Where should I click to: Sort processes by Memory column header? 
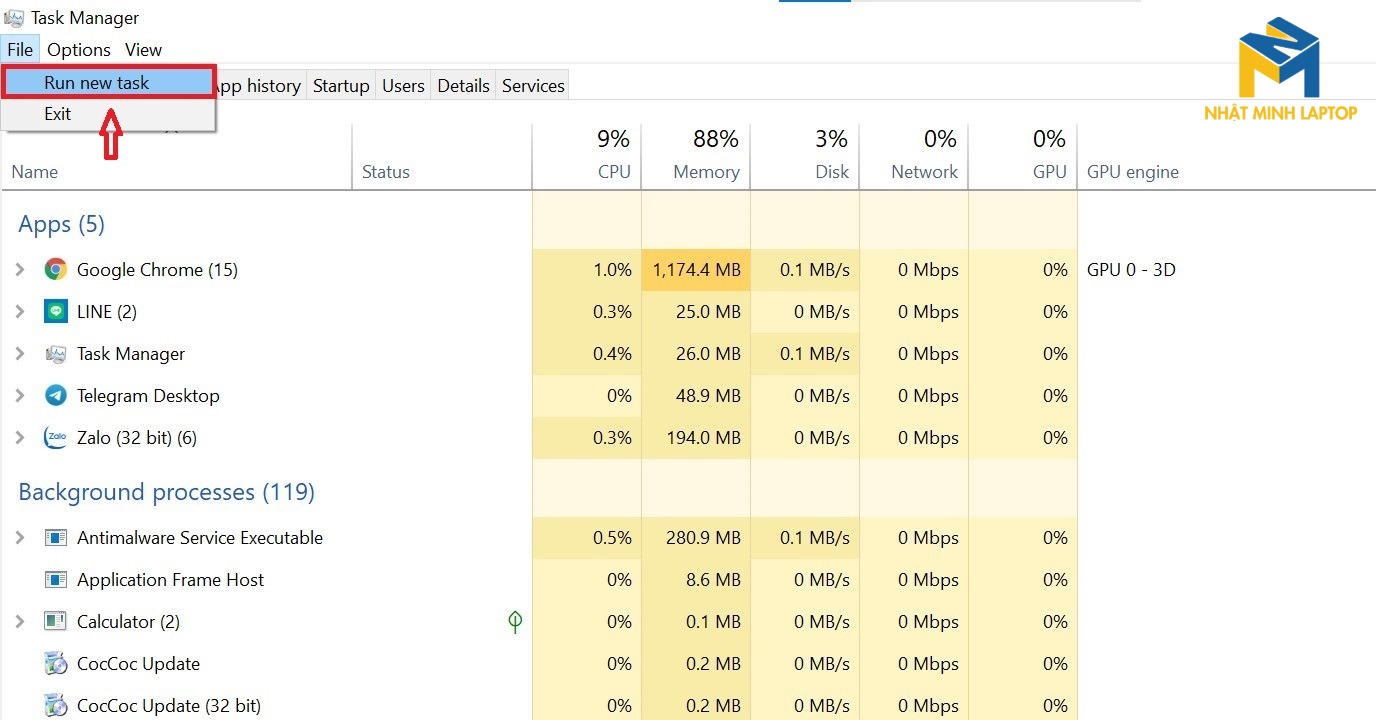point(696,158)
